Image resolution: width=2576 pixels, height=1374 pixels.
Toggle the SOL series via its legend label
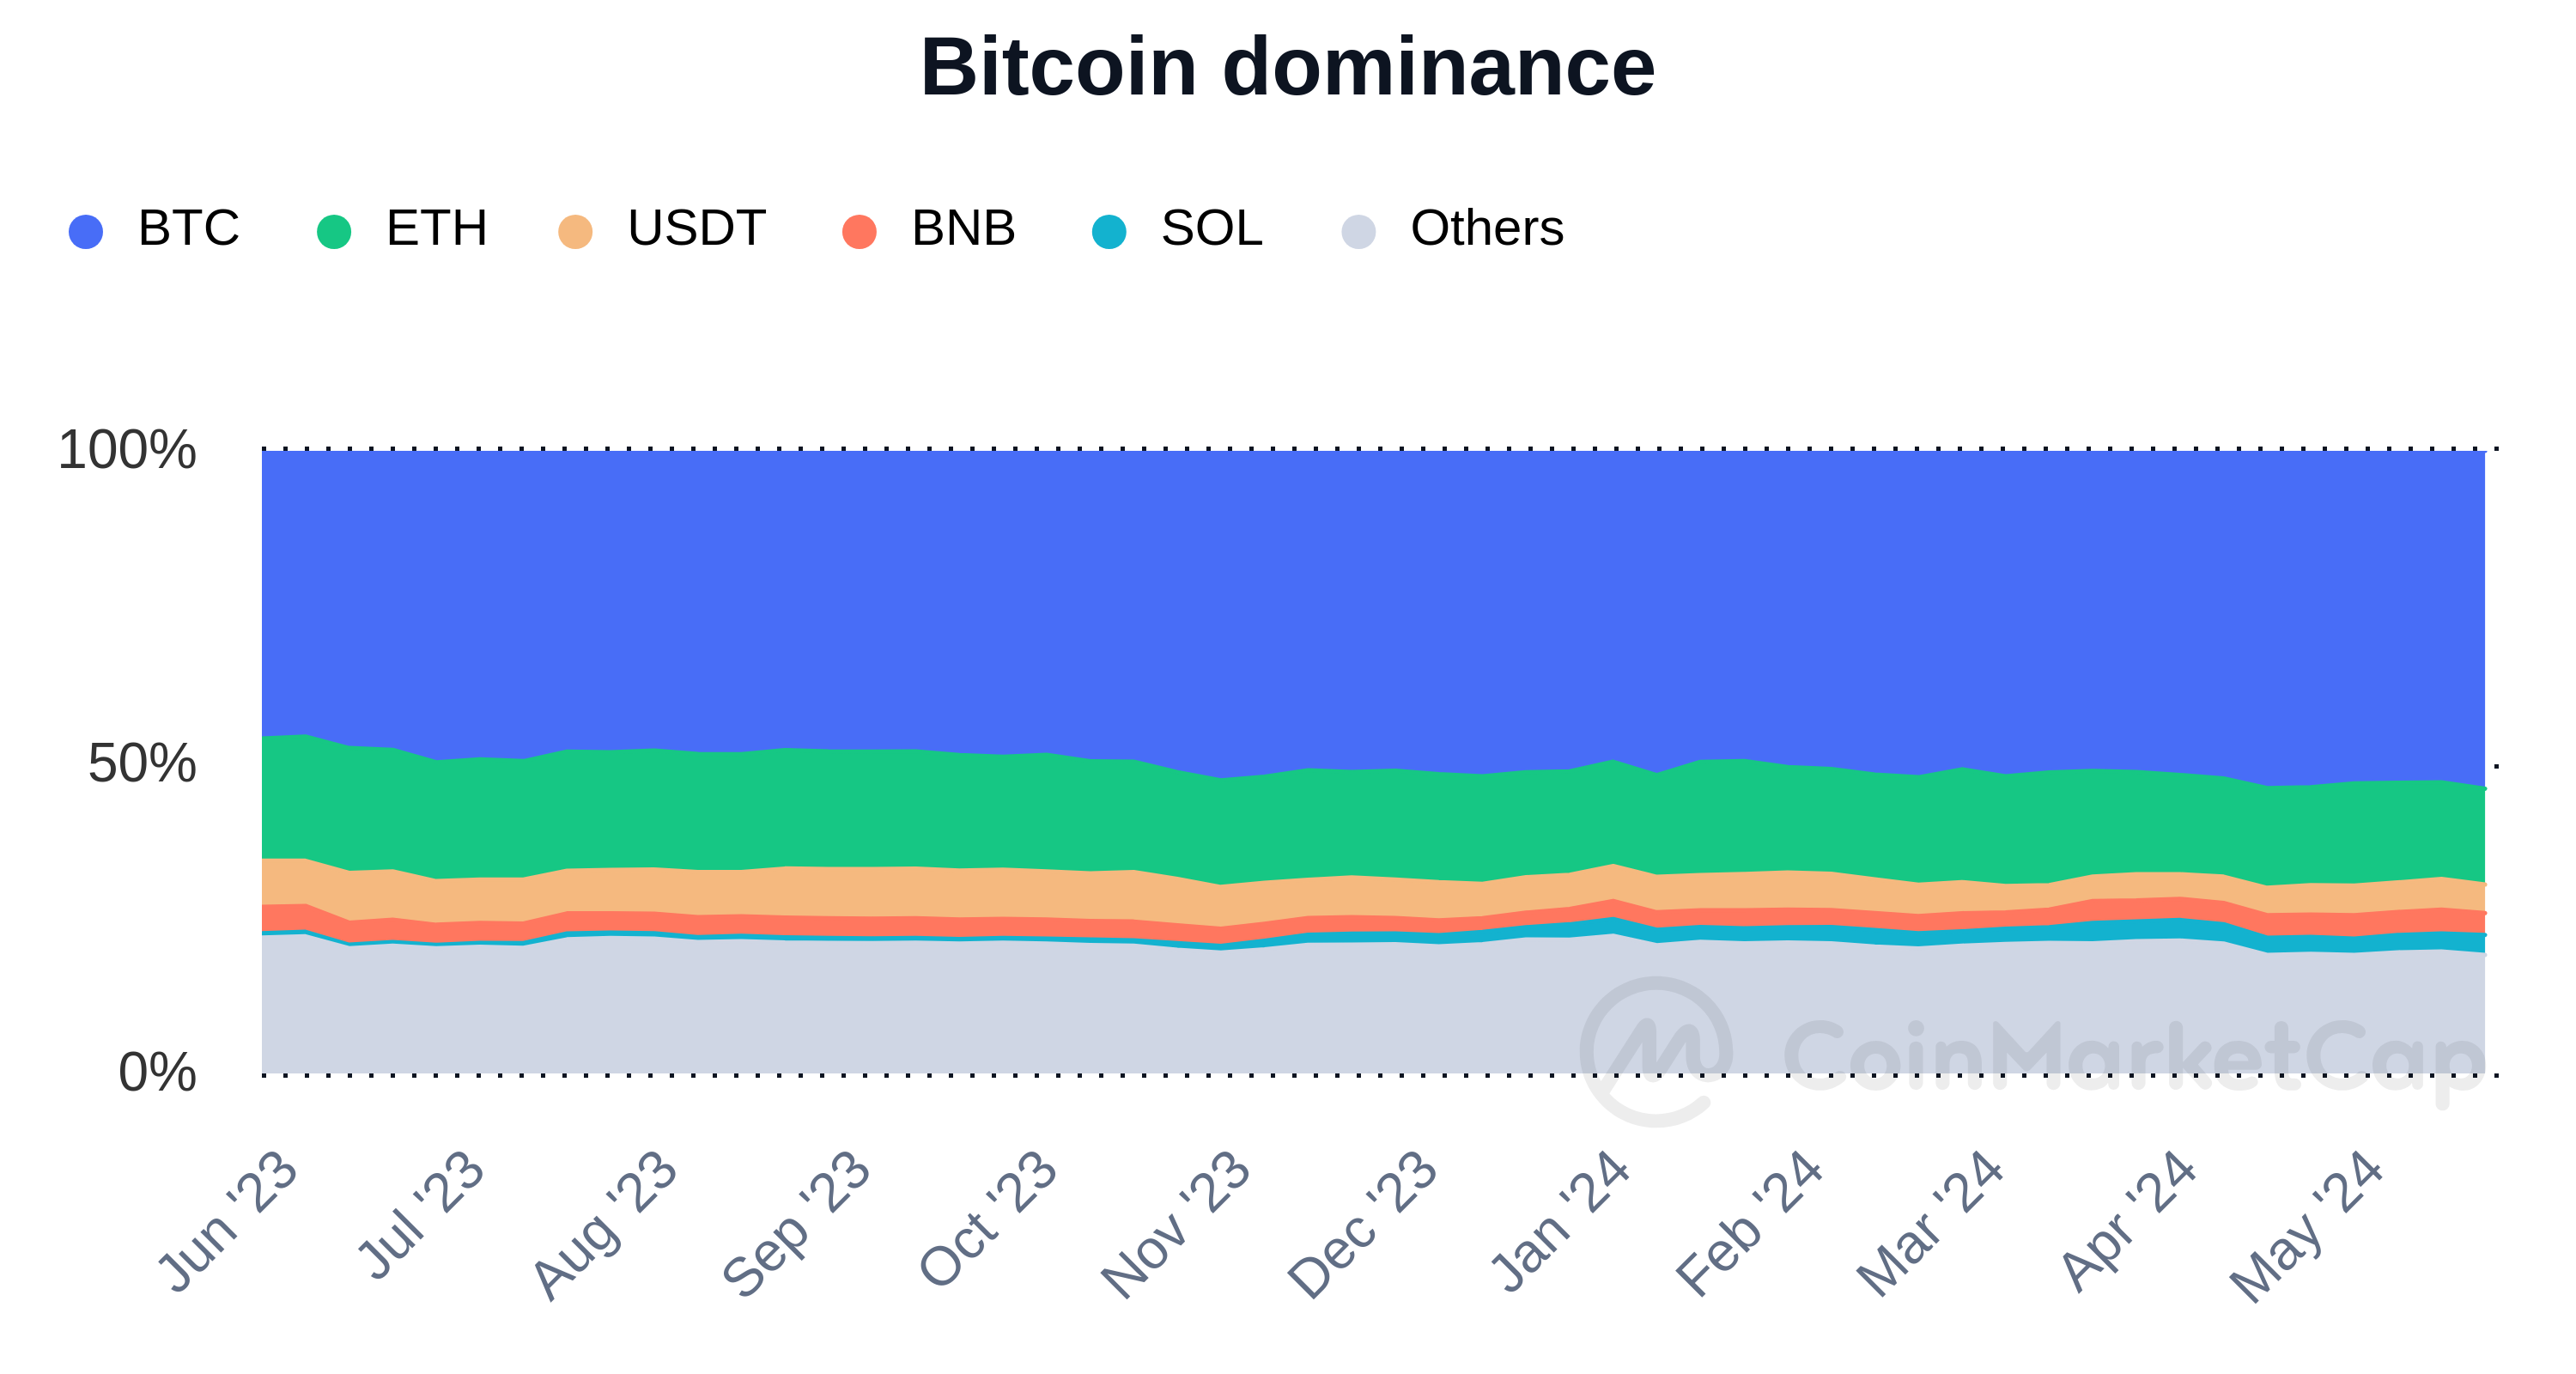point(1211,229)
